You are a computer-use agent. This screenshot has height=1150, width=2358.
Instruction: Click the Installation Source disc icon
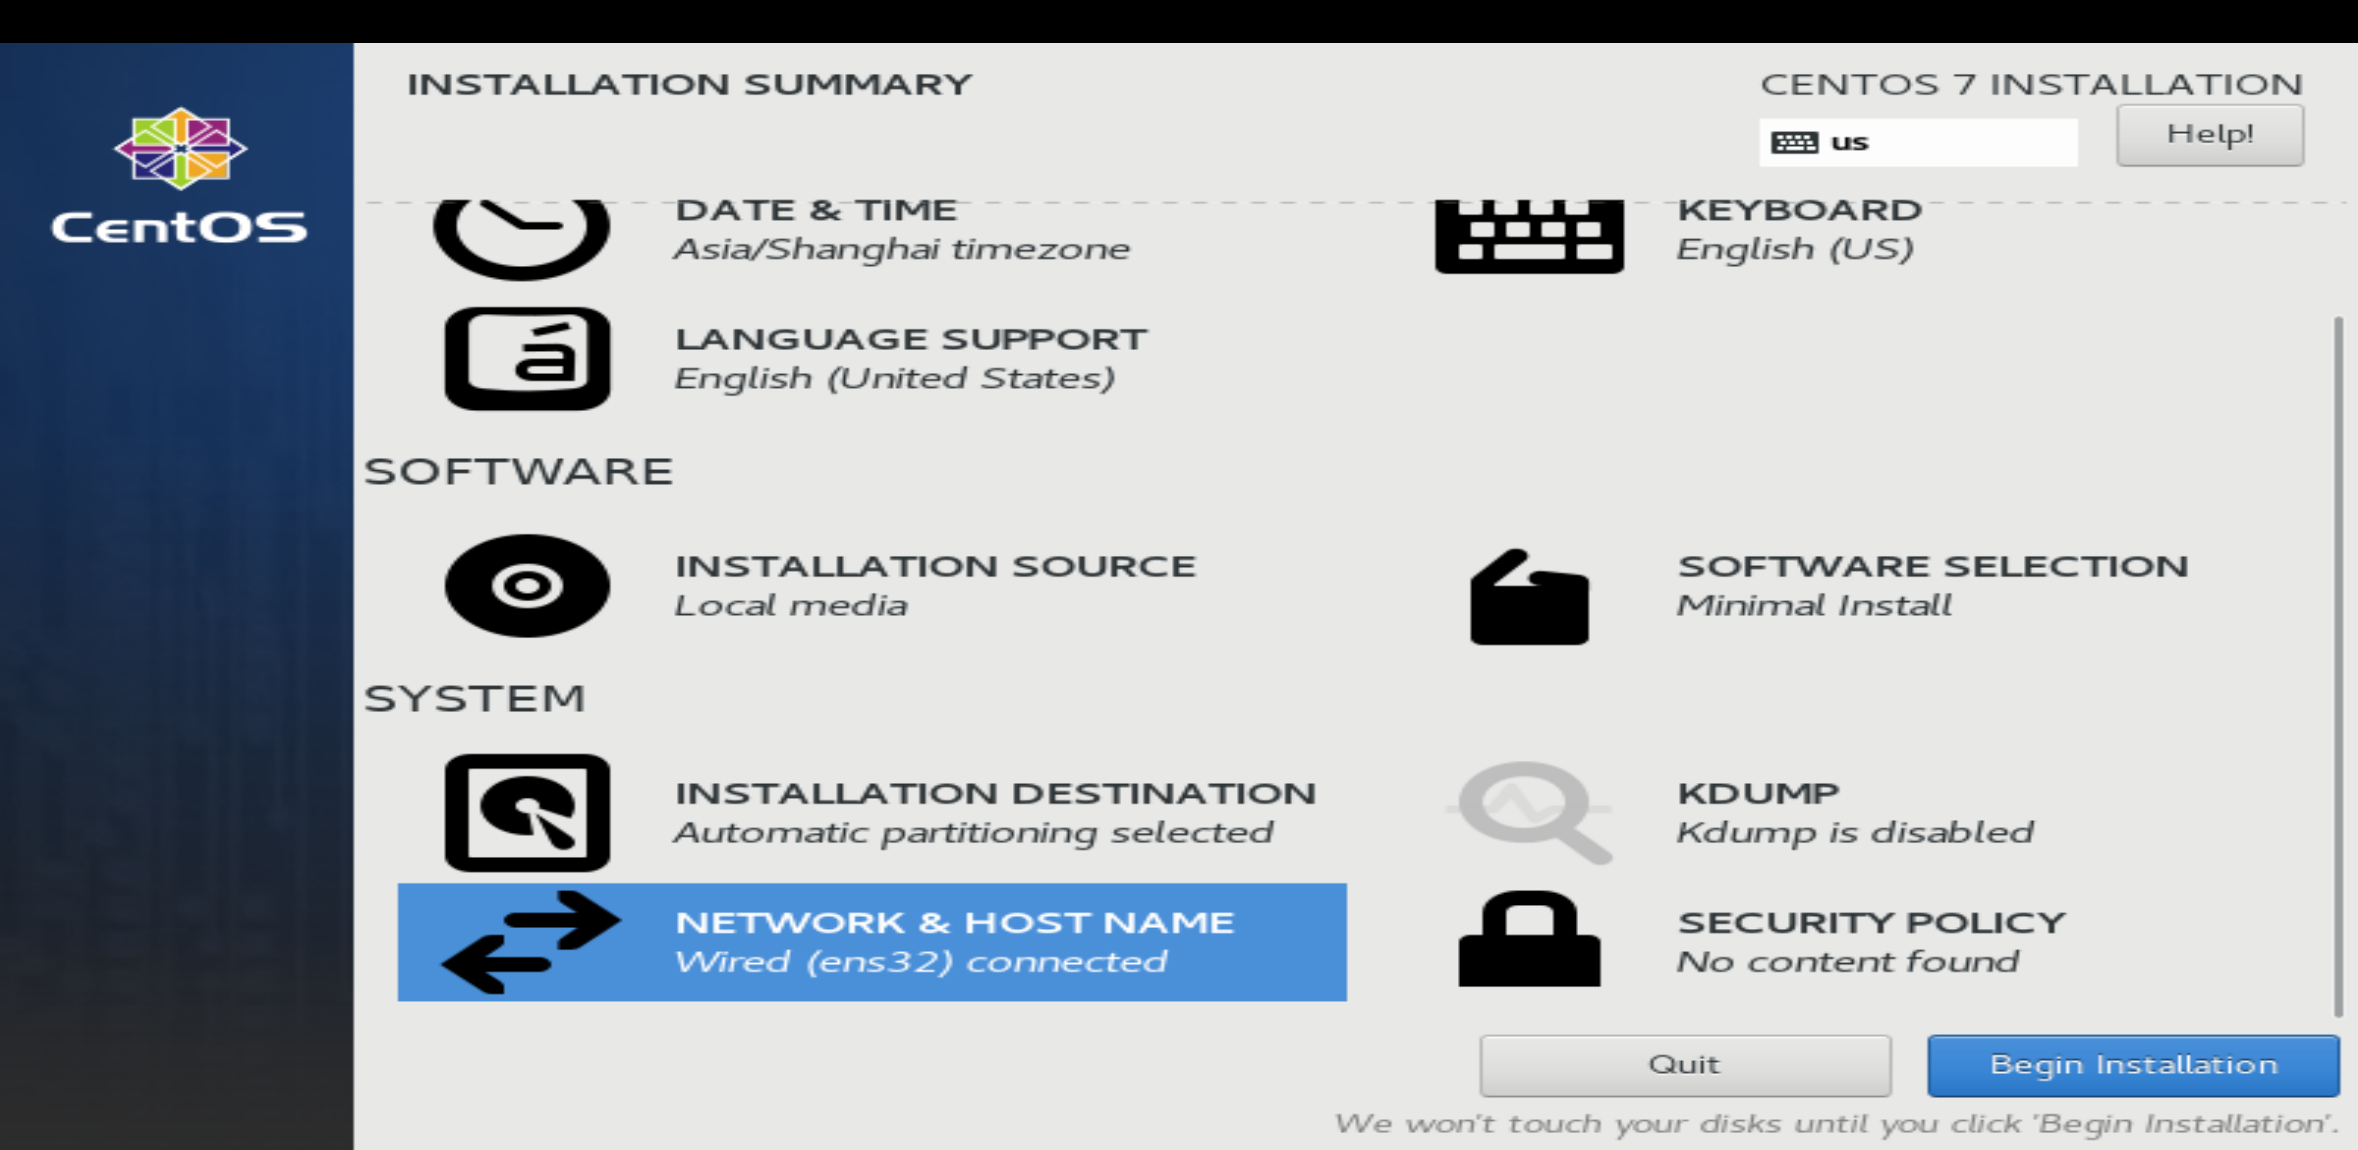527,586
